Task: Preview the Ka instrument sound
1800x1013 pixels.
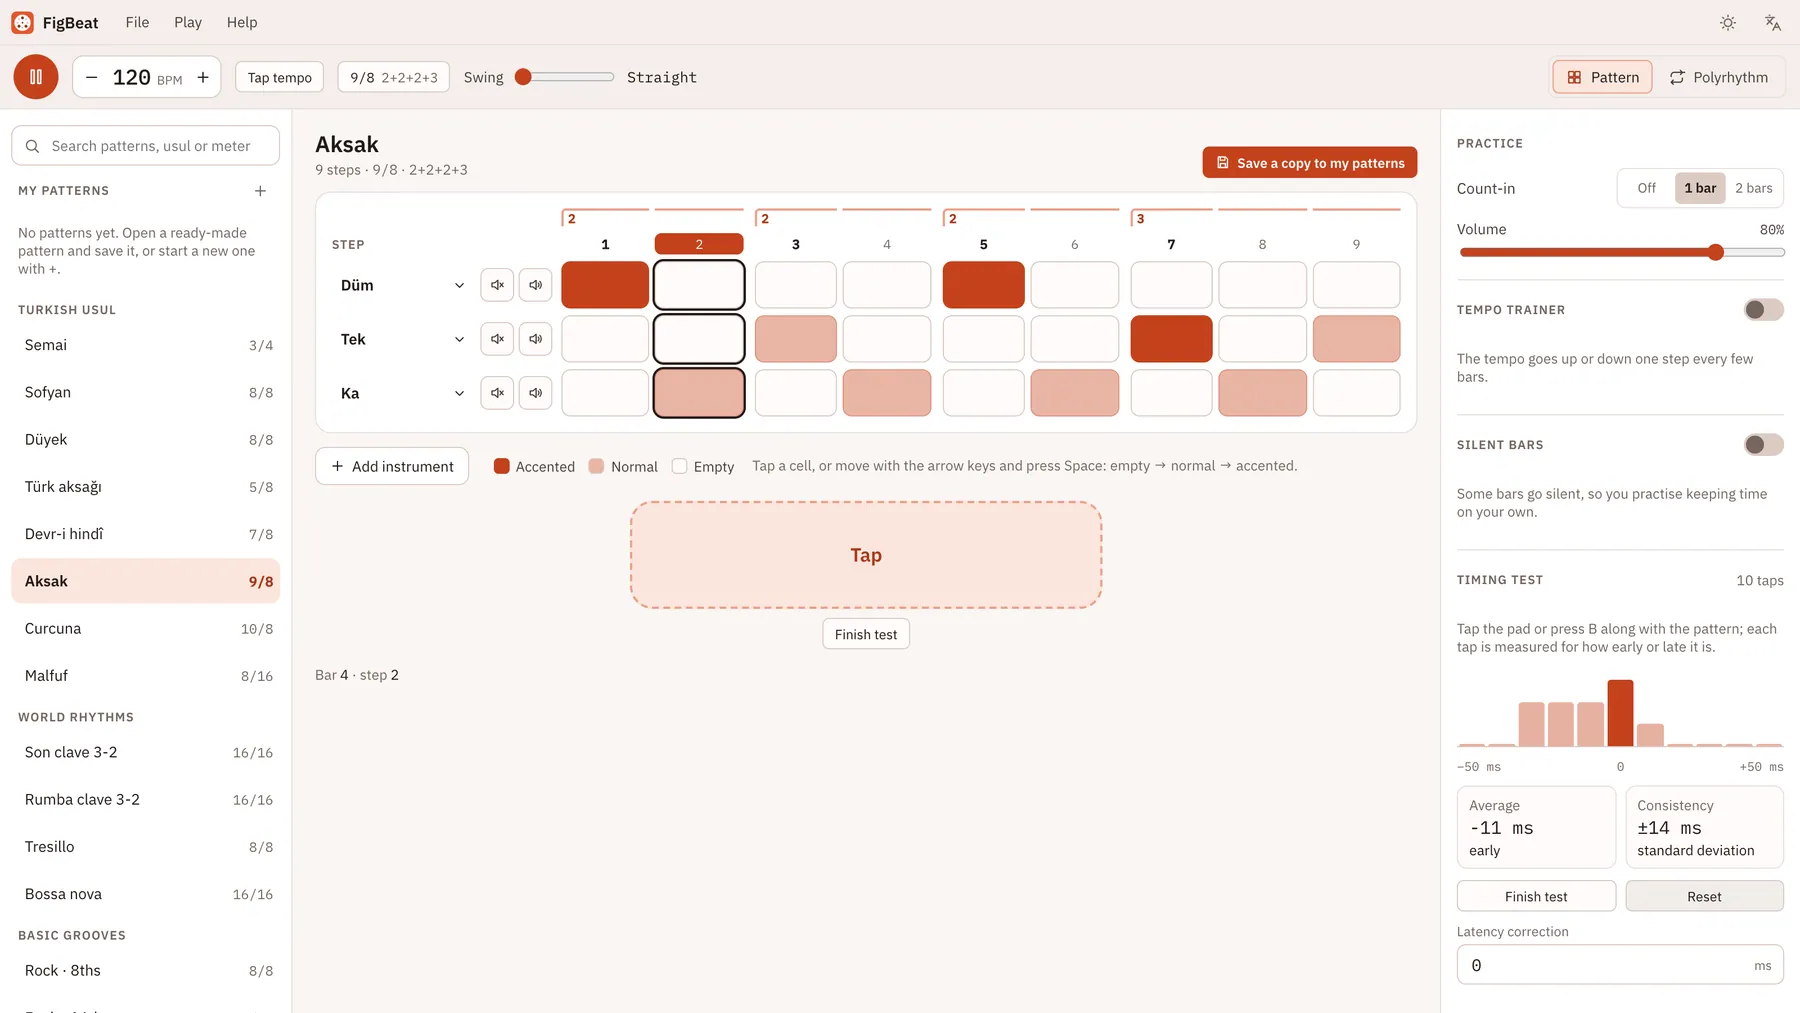Action: pyautogui.click(x=536, y=393)
